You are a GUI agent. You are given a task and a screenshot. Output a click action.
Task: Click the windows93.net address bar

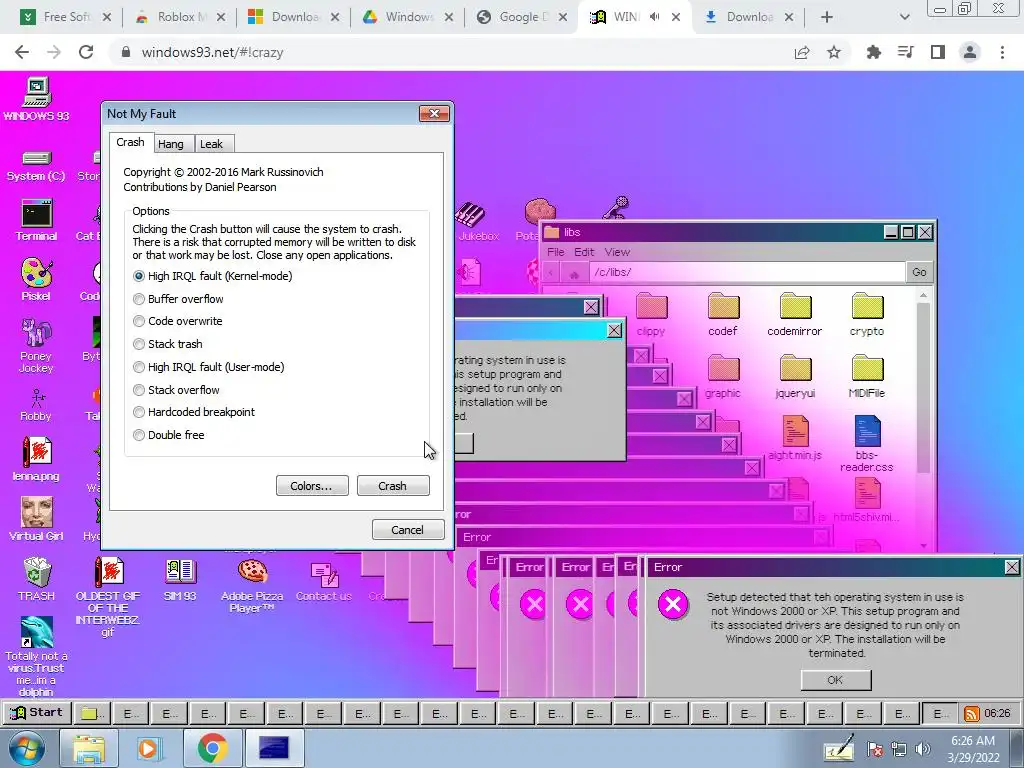point(451,52)
